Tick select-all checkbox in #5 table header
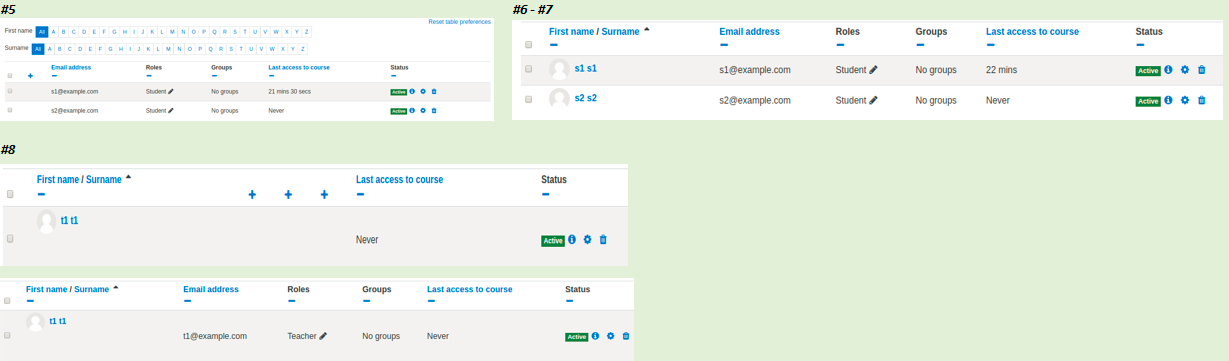Screen dimensions: 1229x361 click(10, 76)
